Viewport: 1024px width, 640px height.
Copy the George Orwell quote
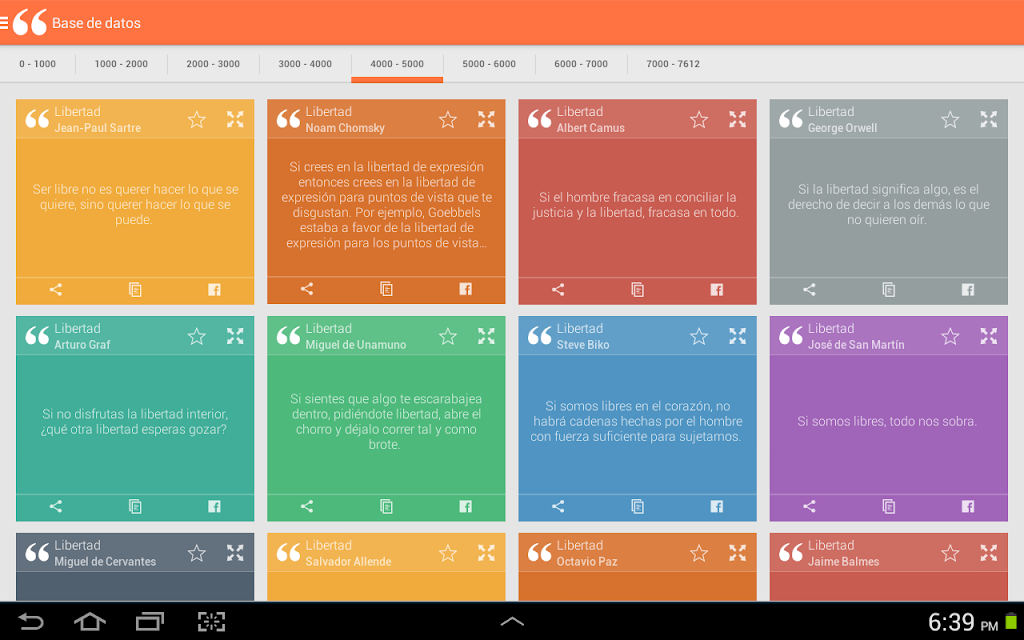coord(888,289)
